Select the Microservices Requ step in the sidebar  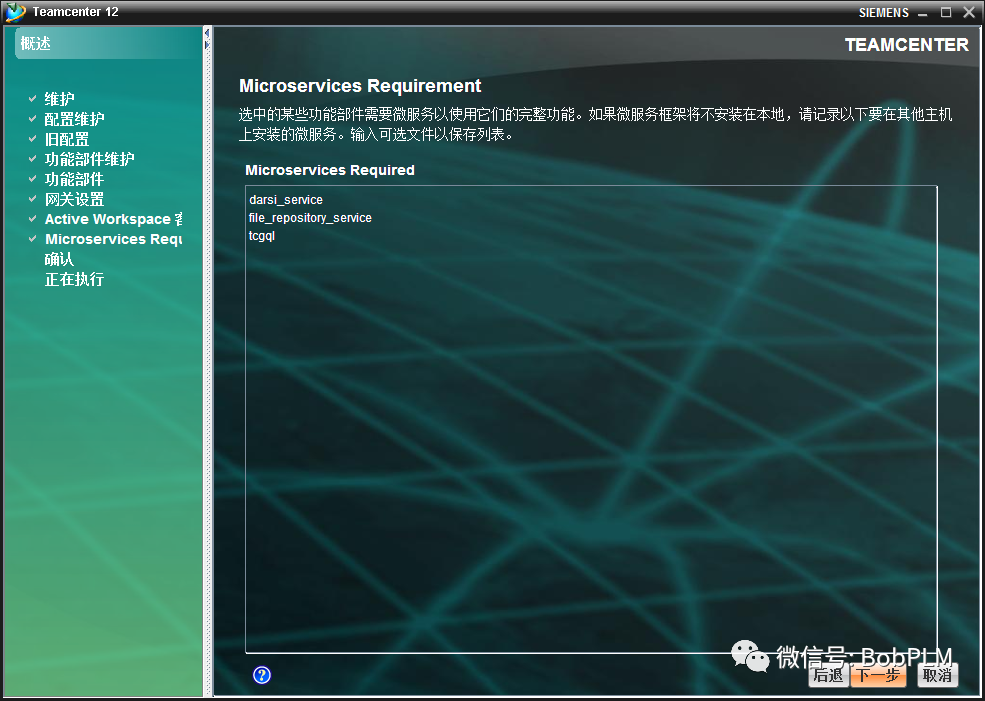tap(113, 239)
